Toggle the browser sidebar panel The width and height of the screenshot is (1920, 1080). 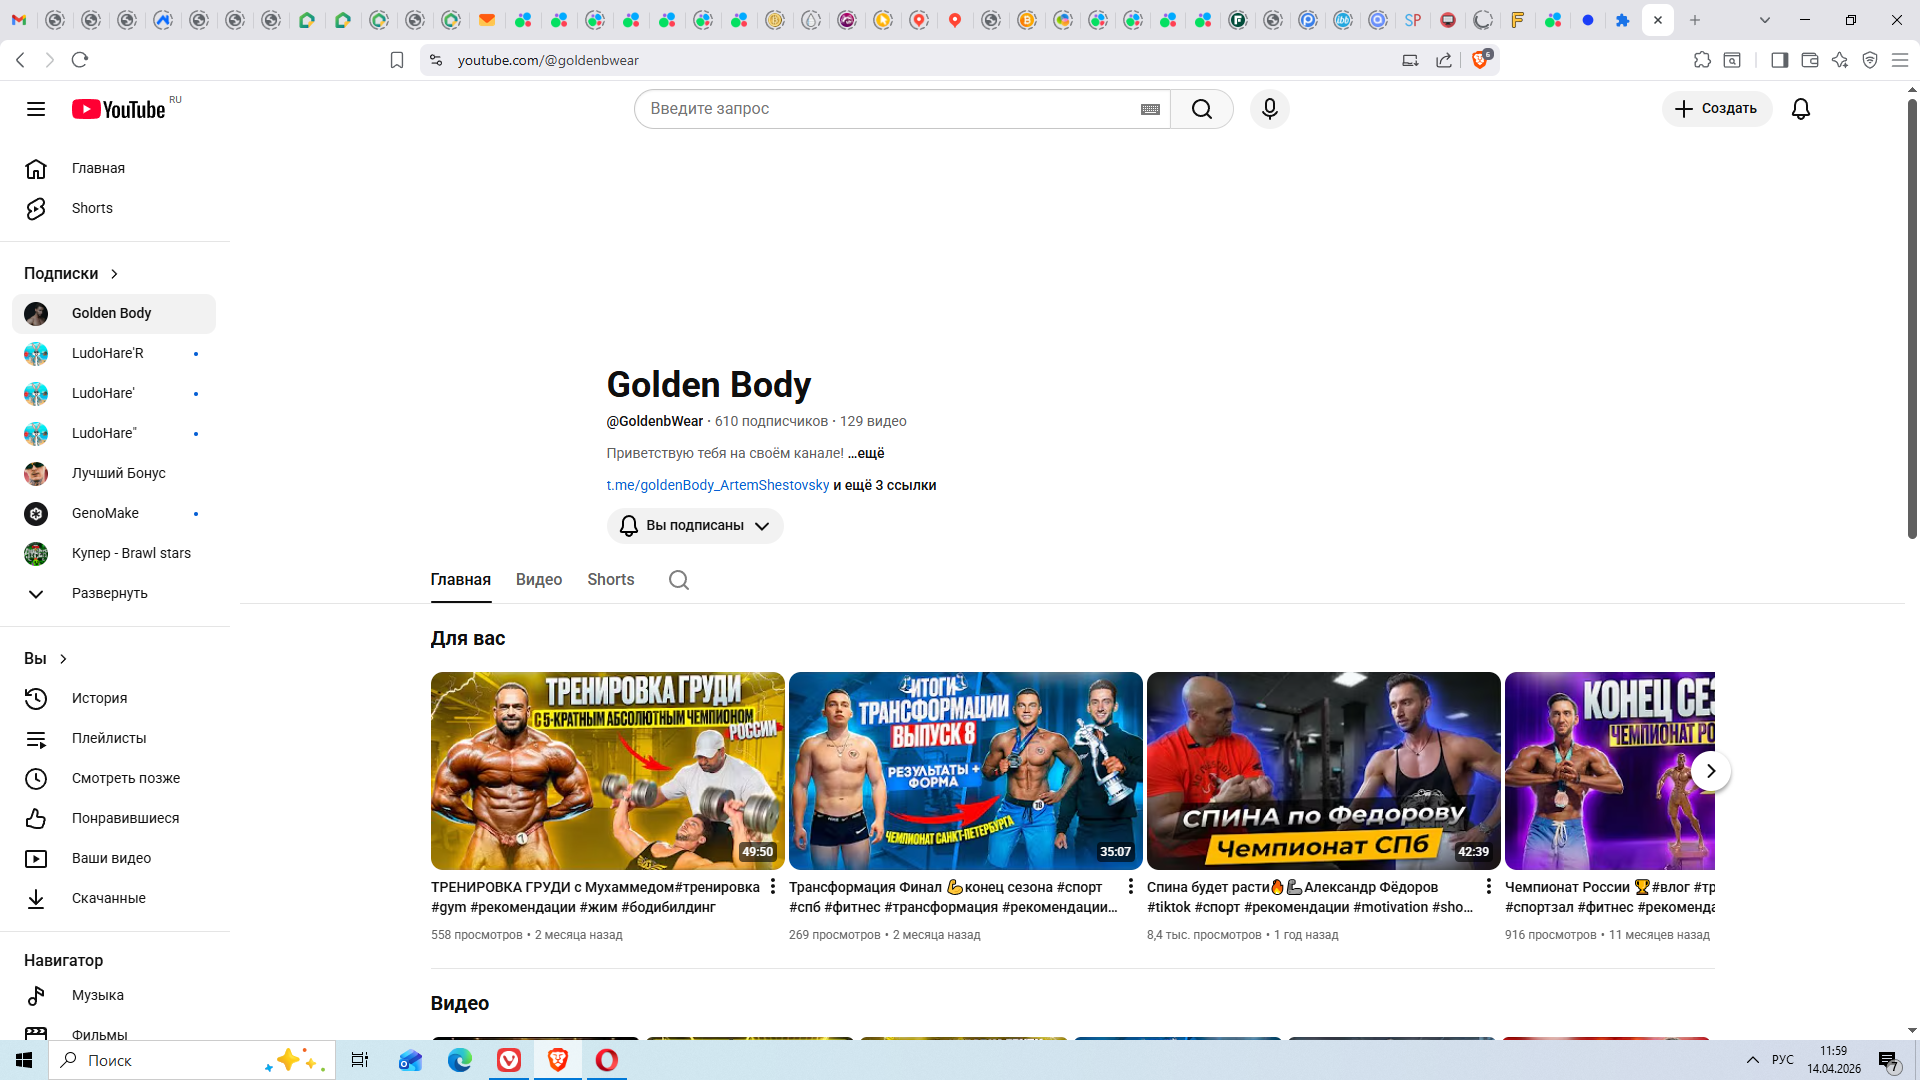click(1779, 60)
